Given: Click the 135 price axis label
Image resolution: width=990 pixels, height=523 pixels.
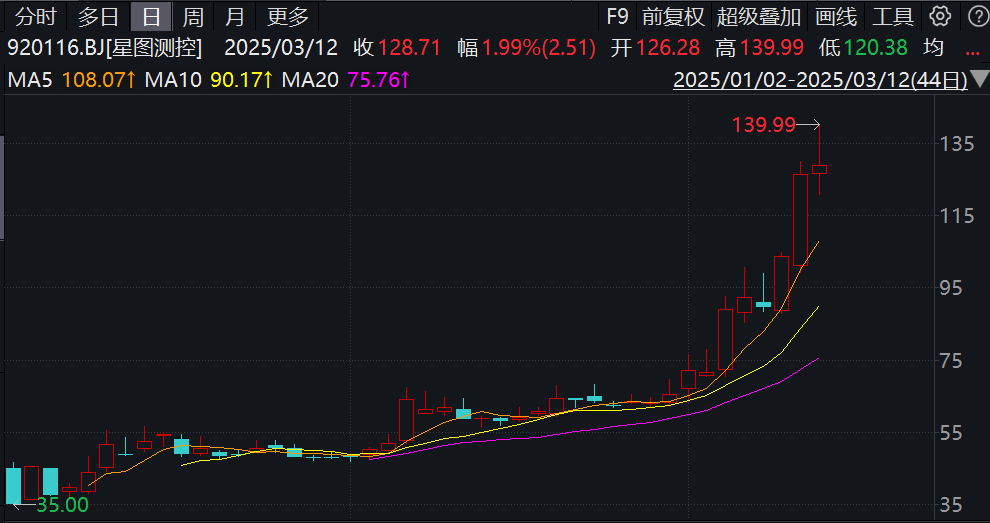Looking at the screenshot, I should [x=957, y=144].
